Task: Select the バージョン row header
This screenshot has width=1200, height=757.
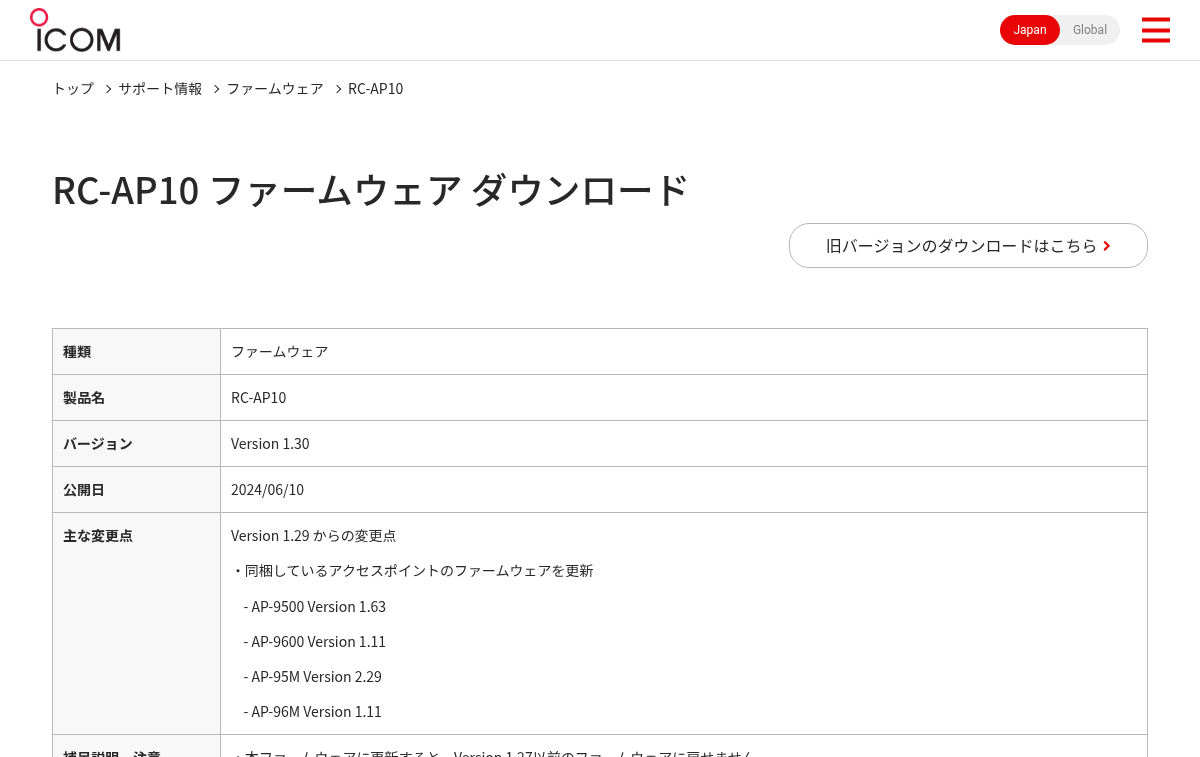Action: tap(136, 443)
